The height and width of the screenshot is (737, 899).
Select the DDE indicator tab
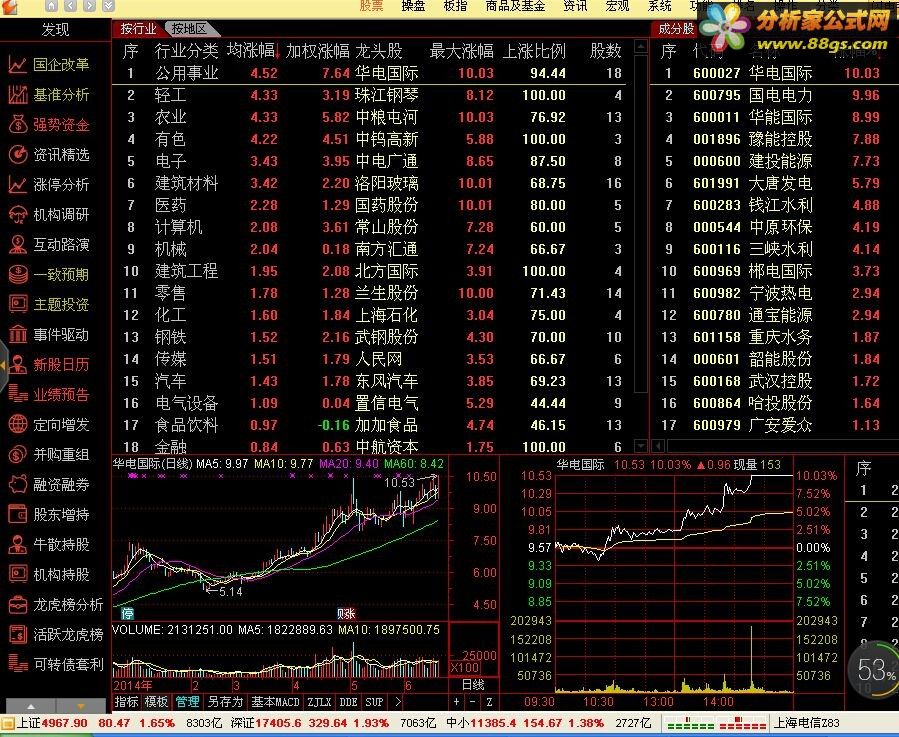348,701
